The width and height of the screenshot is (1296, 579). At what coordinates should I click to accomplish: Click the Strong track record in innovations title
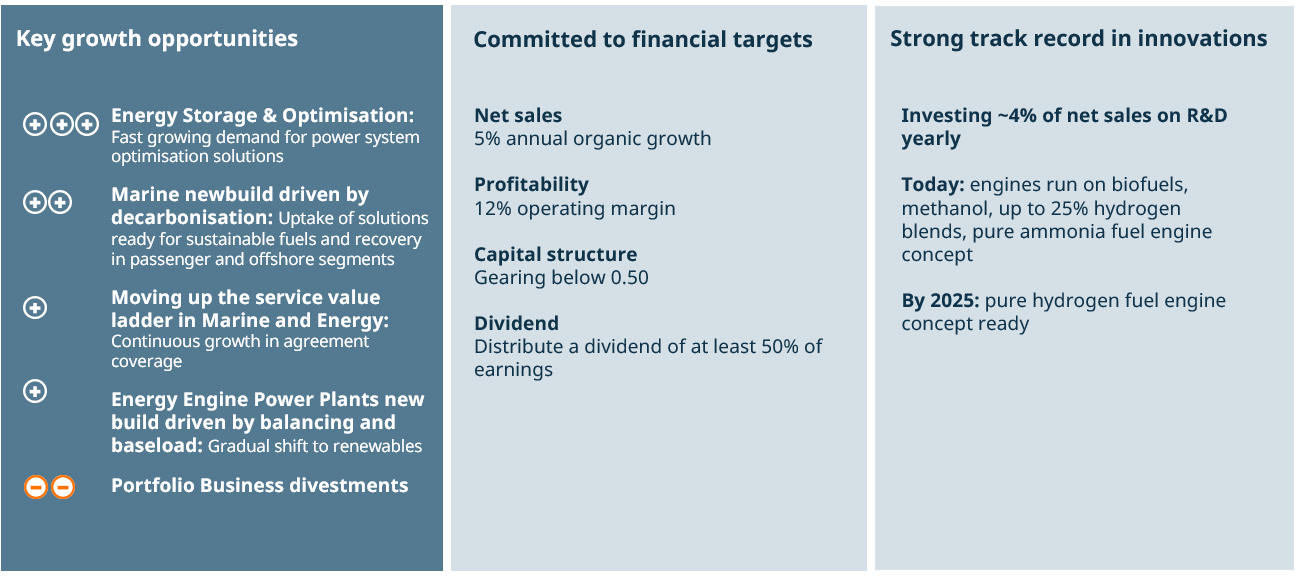pos(1078,39)
